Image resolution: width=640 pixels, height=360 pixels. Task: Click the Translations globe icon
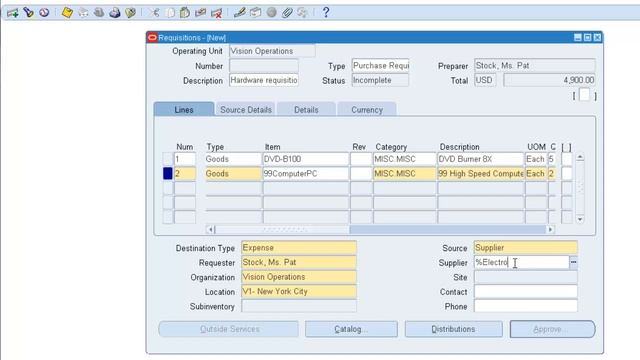click(271, 13)
